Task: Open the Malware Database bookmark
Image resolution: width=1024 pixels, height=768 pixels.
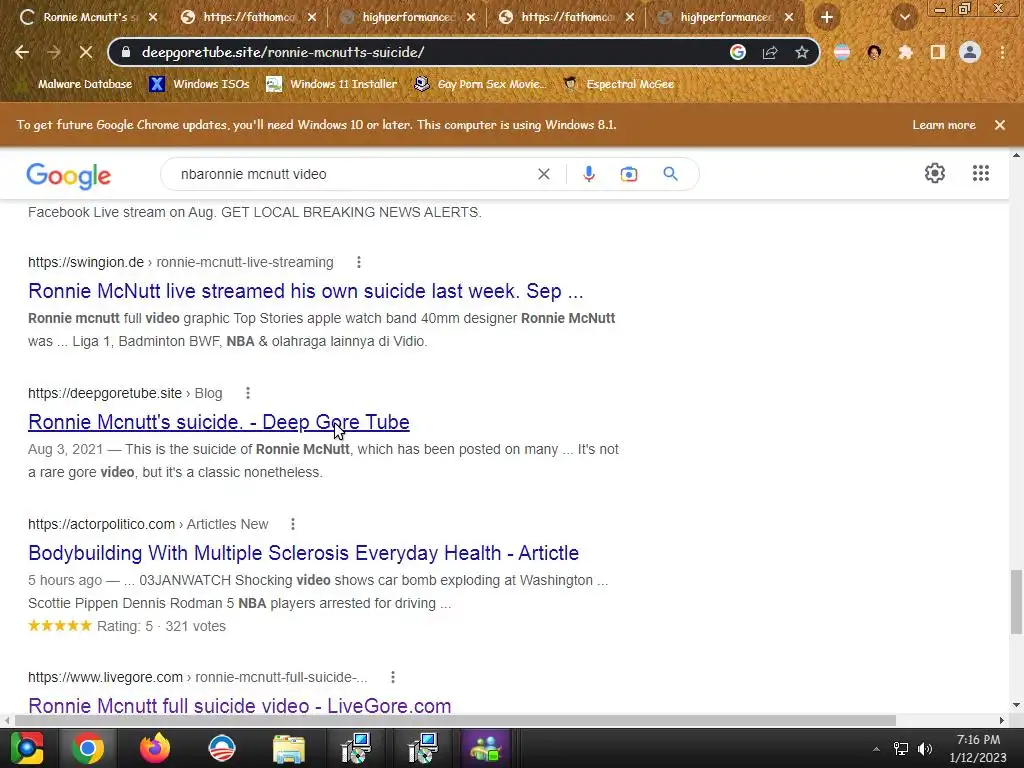Action: click(x=85, y=84)
